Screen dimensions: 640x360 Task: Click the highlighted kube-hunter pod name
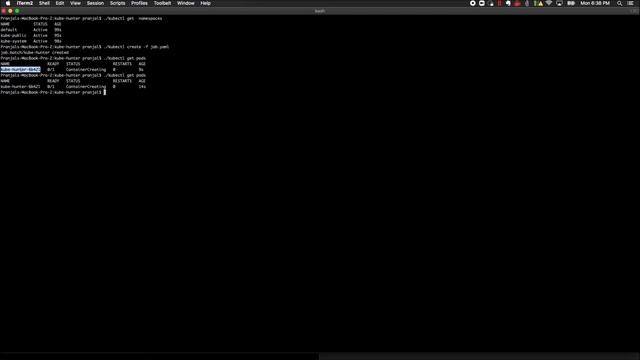tap(20, 69)
